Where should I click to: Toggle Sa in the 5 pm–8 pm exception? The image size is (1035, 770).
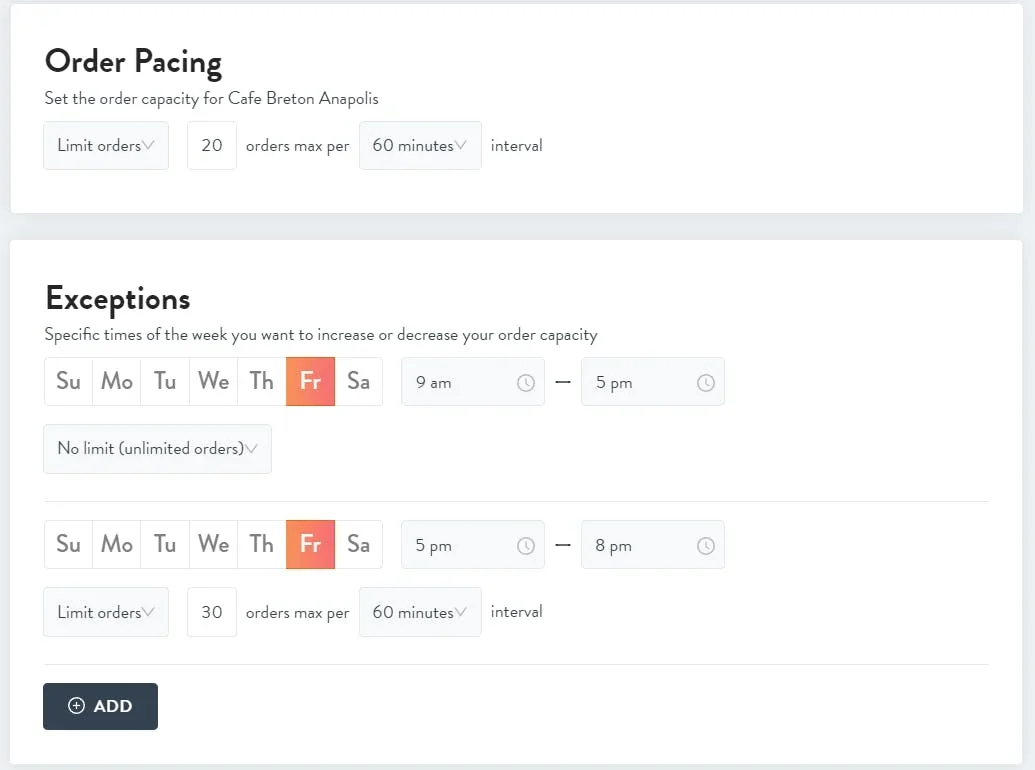point(358,544)
